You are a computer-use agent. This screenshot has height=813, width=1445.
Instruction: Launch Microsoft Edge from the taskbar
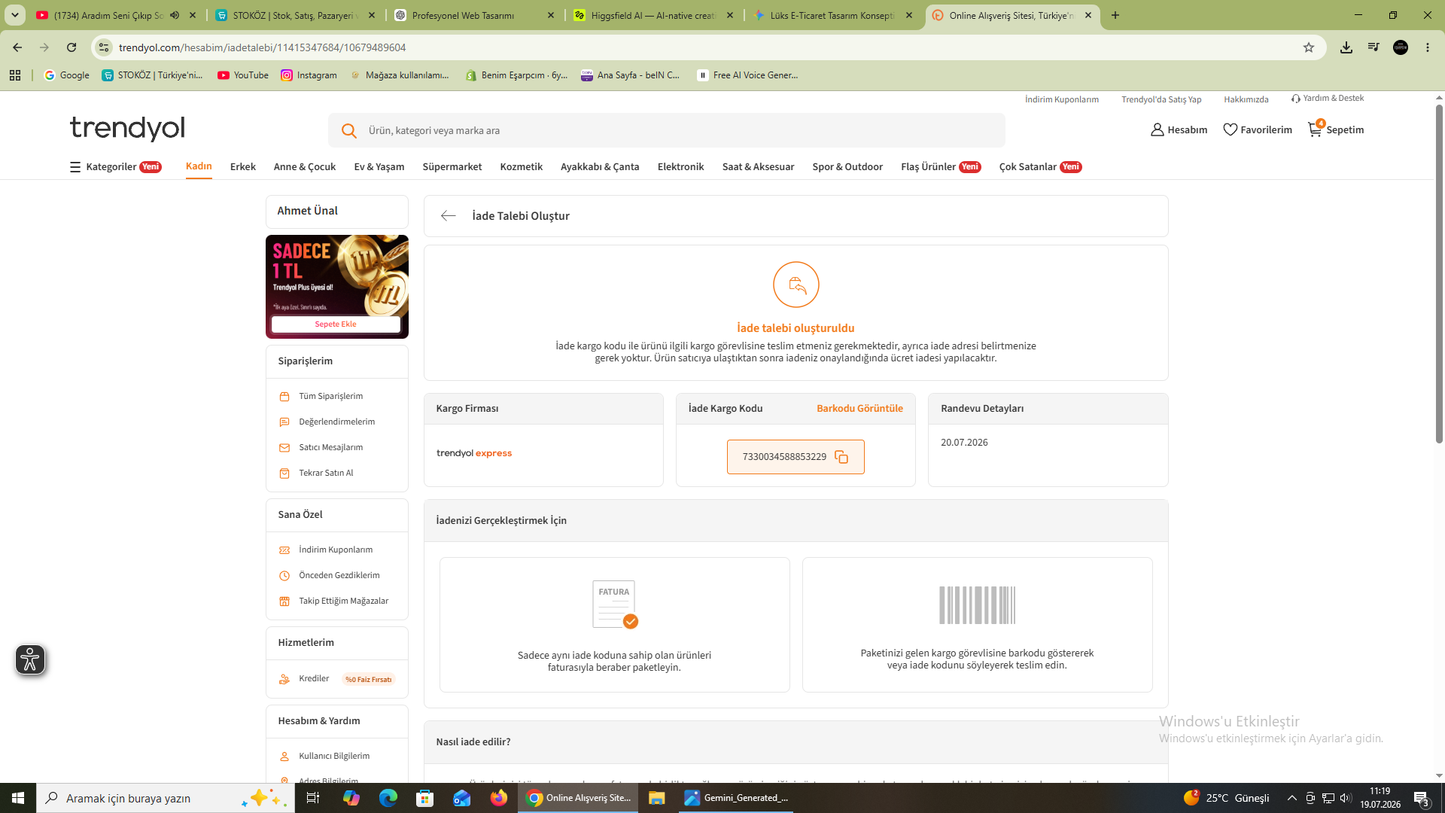pos(388,798)
